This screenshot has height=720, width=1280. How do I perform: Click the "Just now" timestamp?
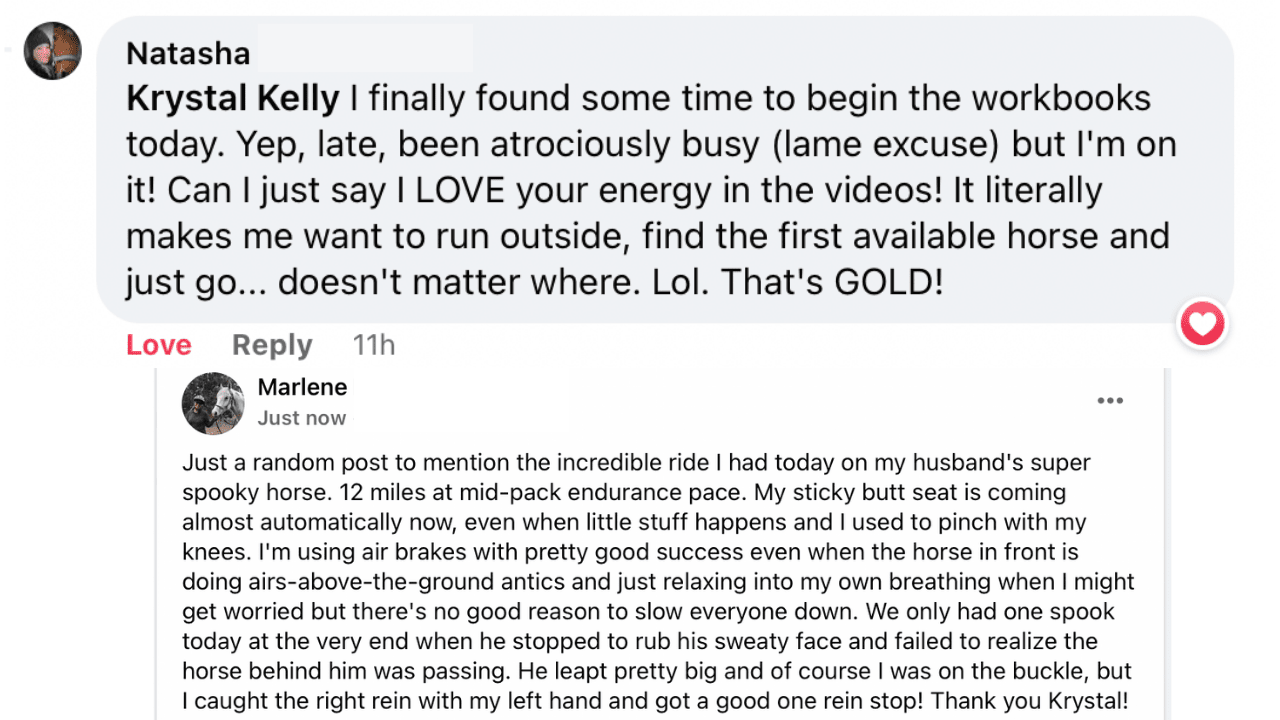pyautogui.click(x=301, y=418)
